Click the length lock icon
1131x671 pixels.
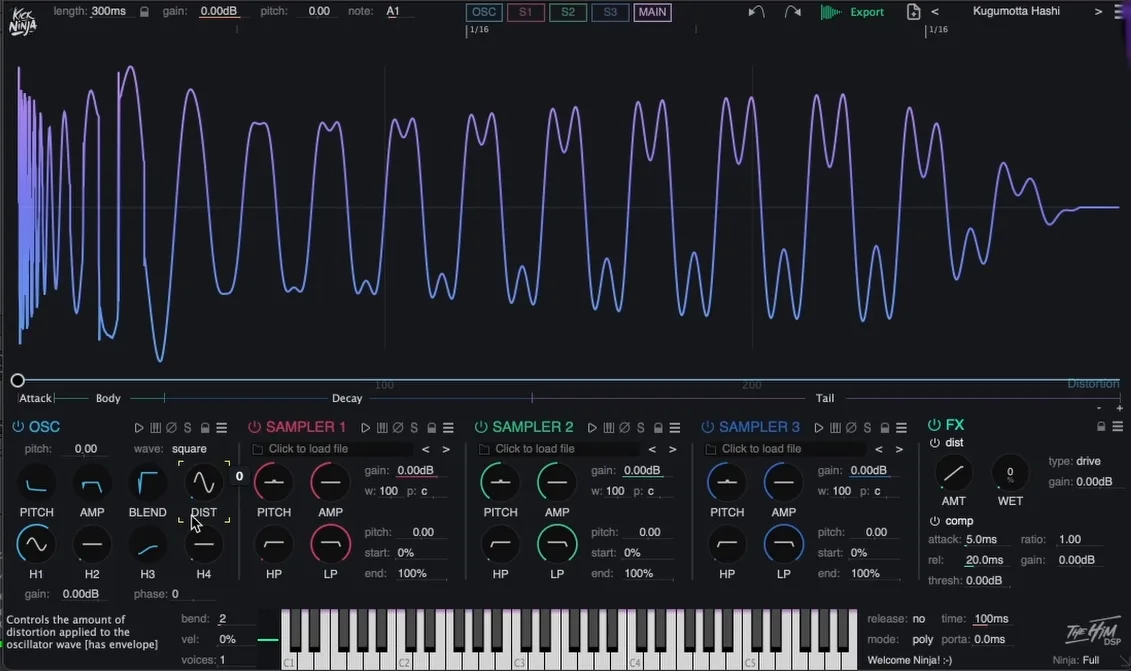click(x=144, y=12)
